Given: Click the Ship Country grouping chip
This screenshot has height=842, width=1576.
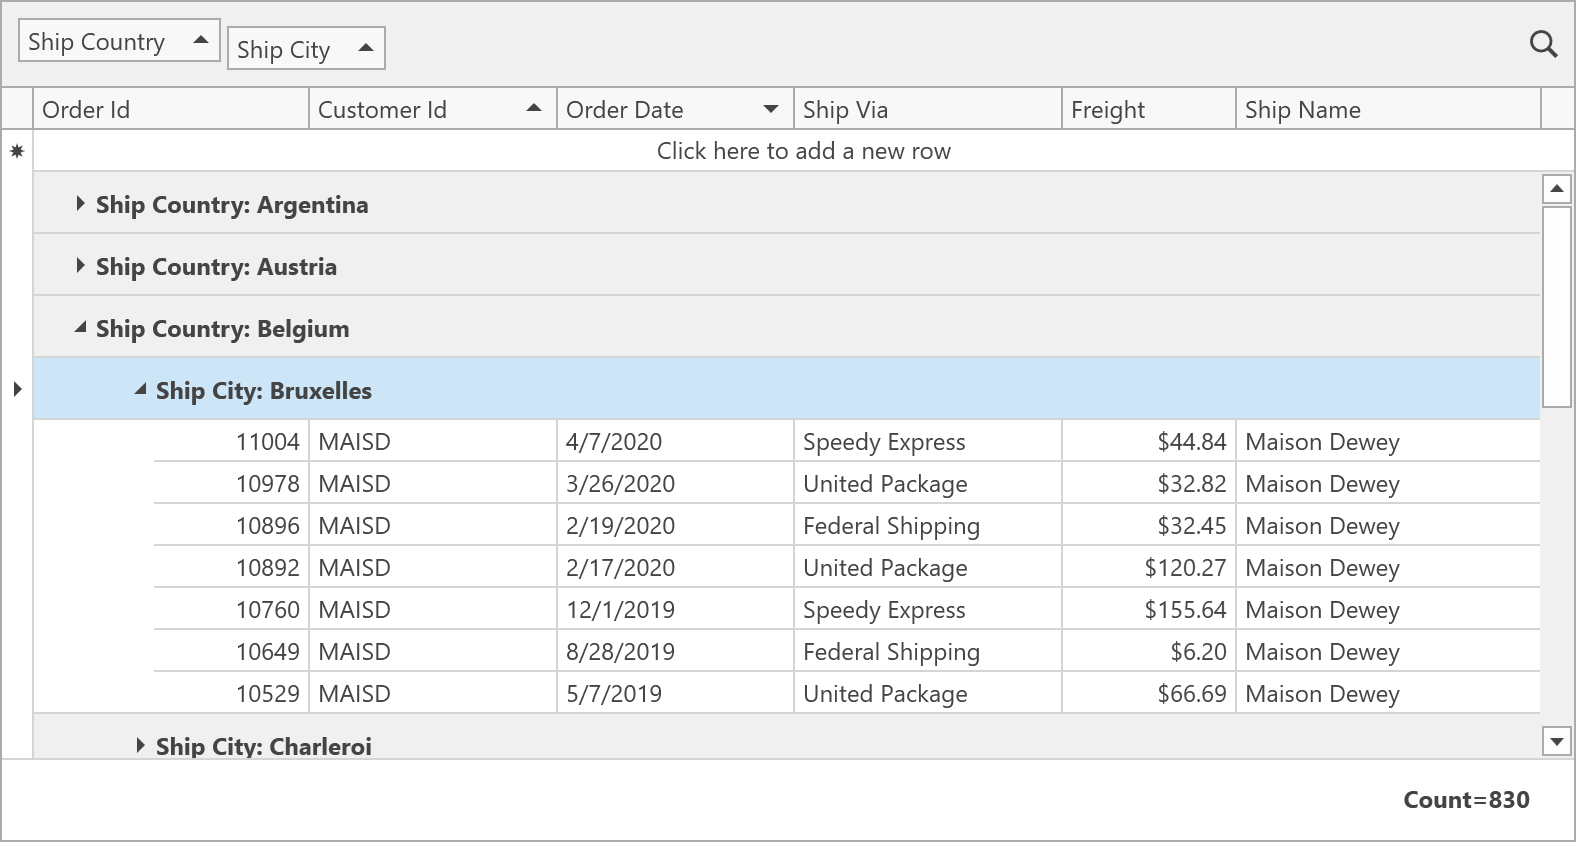Looking at the screenshot, I should [x=118, y=42].
